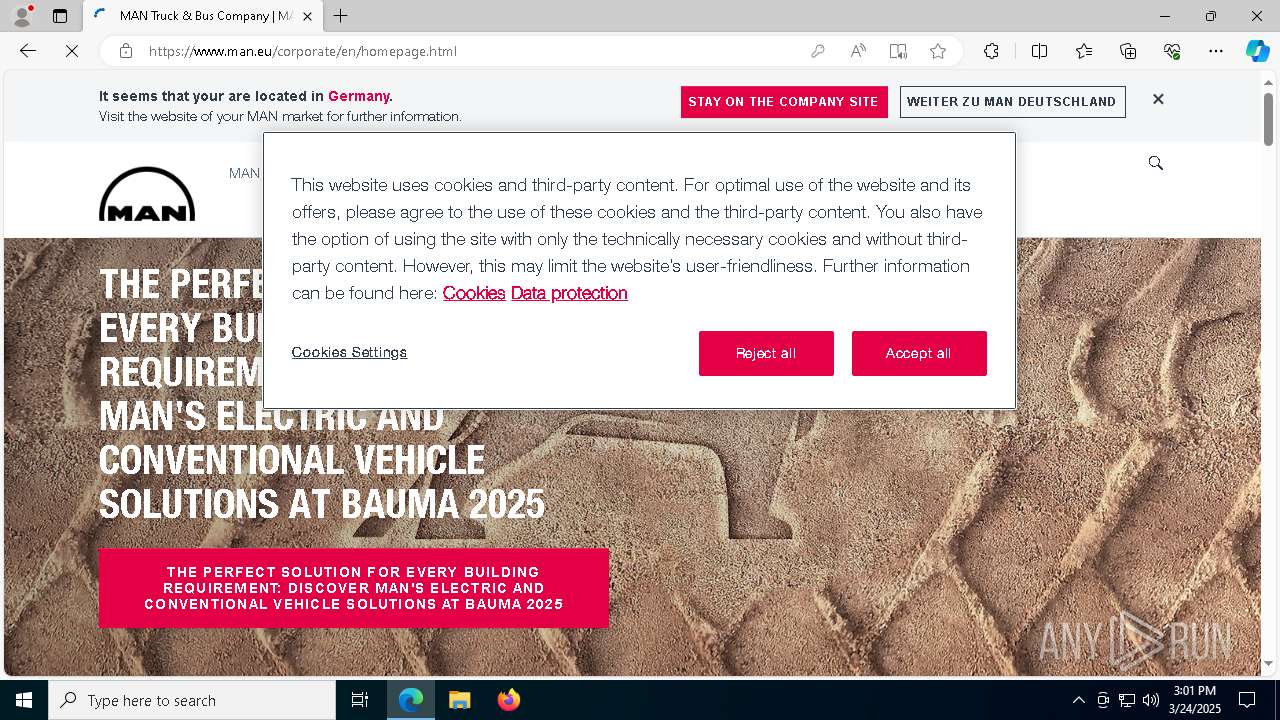Open a new browser tab
This screenshot has height=720, width=1280.
(341, 16)
